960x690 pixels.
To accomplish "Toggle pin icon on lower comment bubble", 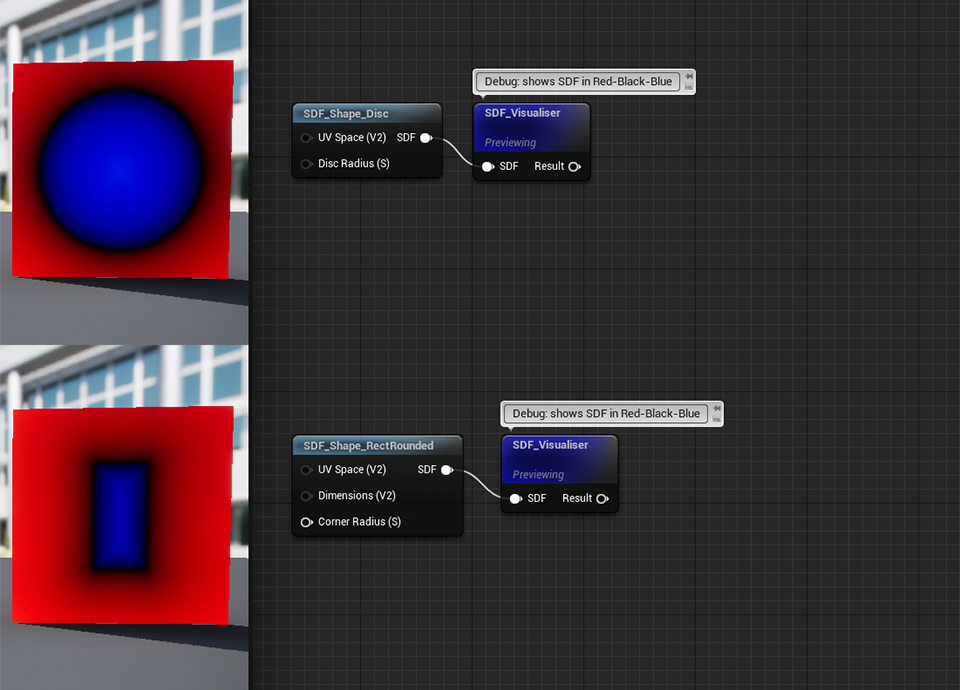I will click(x=717, y=408).
